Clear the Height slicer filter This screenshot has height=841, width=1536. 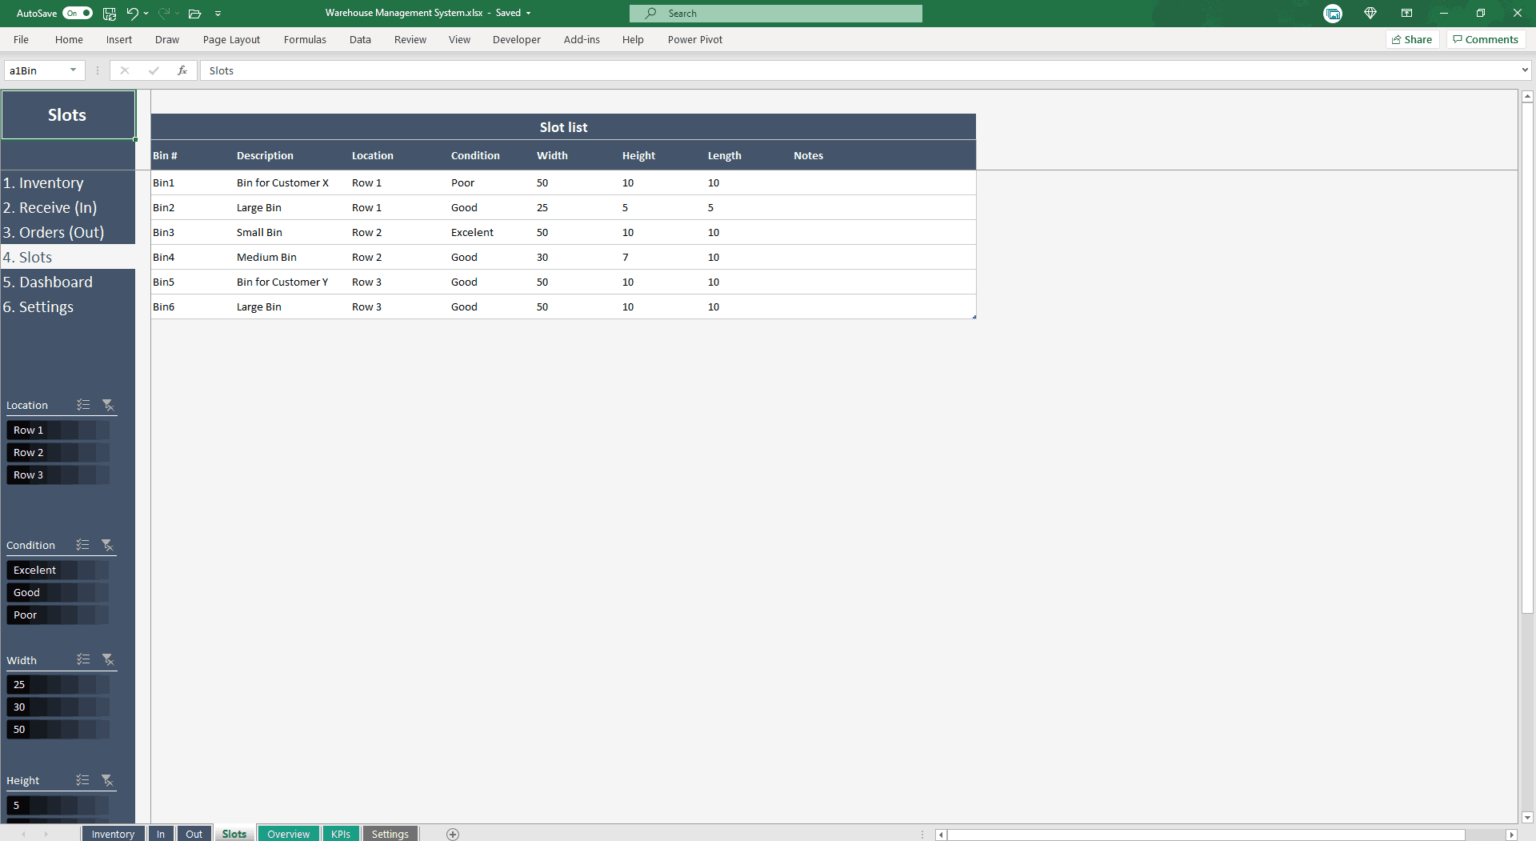108,780
